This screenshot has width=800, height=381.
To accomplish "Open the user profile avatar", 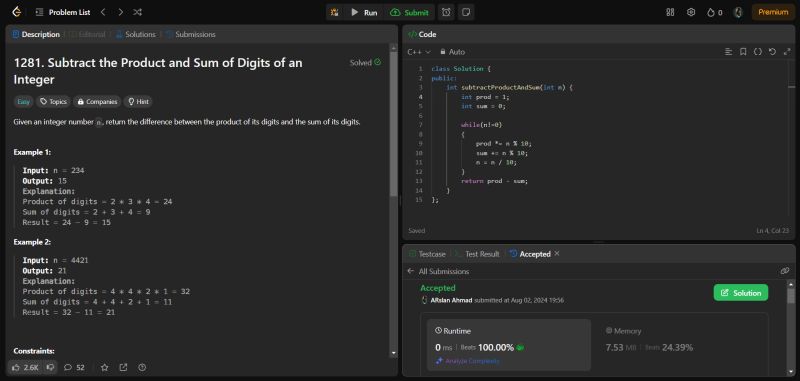I will [738, 12].
